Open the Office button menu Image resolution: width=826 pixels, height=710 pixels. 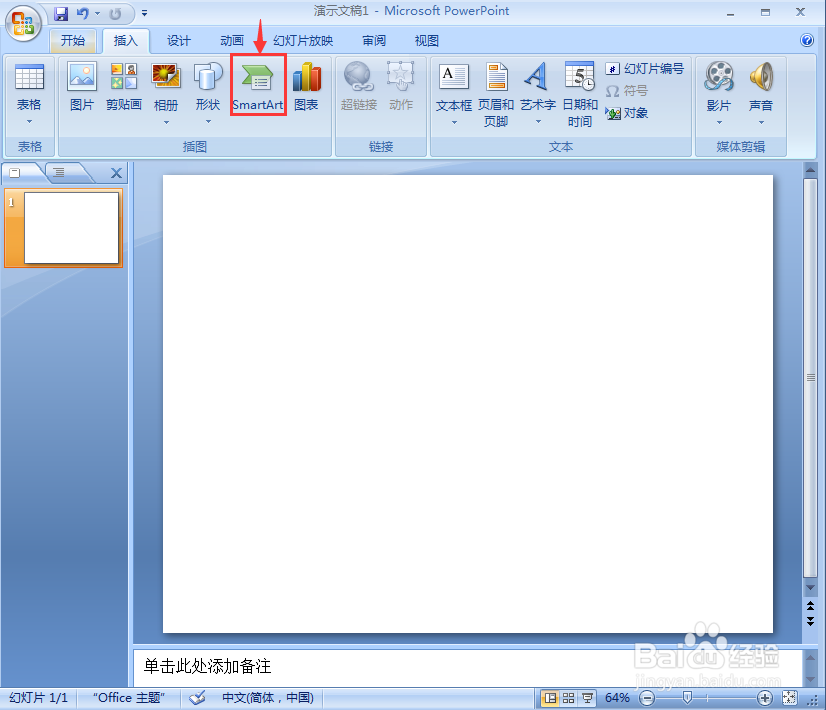pos(23,23)
